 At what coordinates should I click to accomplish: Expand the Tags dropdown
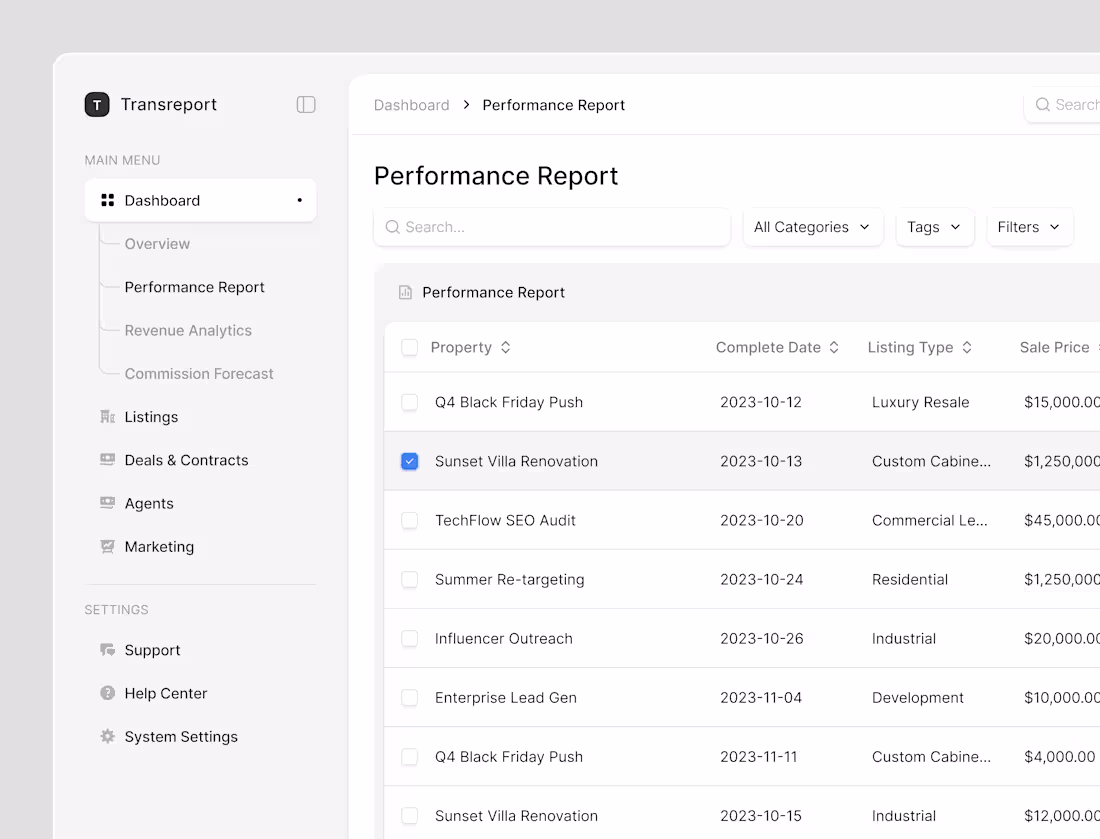pyautogui.click(x=934, y=227)
